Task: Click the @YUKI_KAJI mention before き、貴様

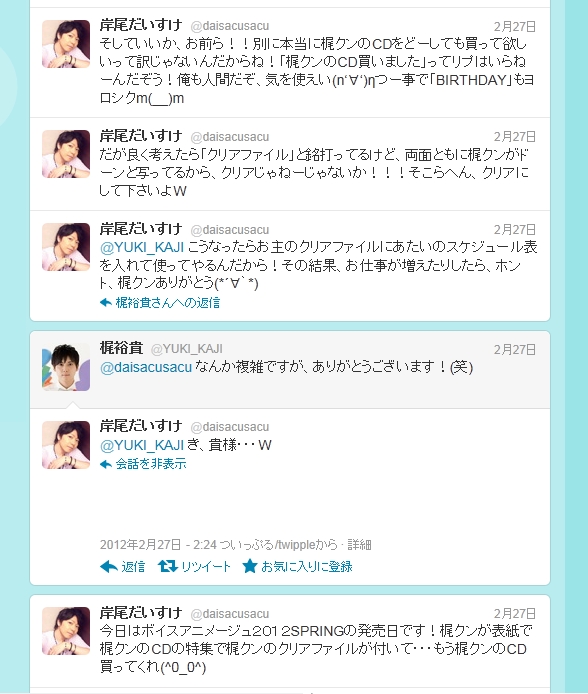Action: (x=142, y=445)
